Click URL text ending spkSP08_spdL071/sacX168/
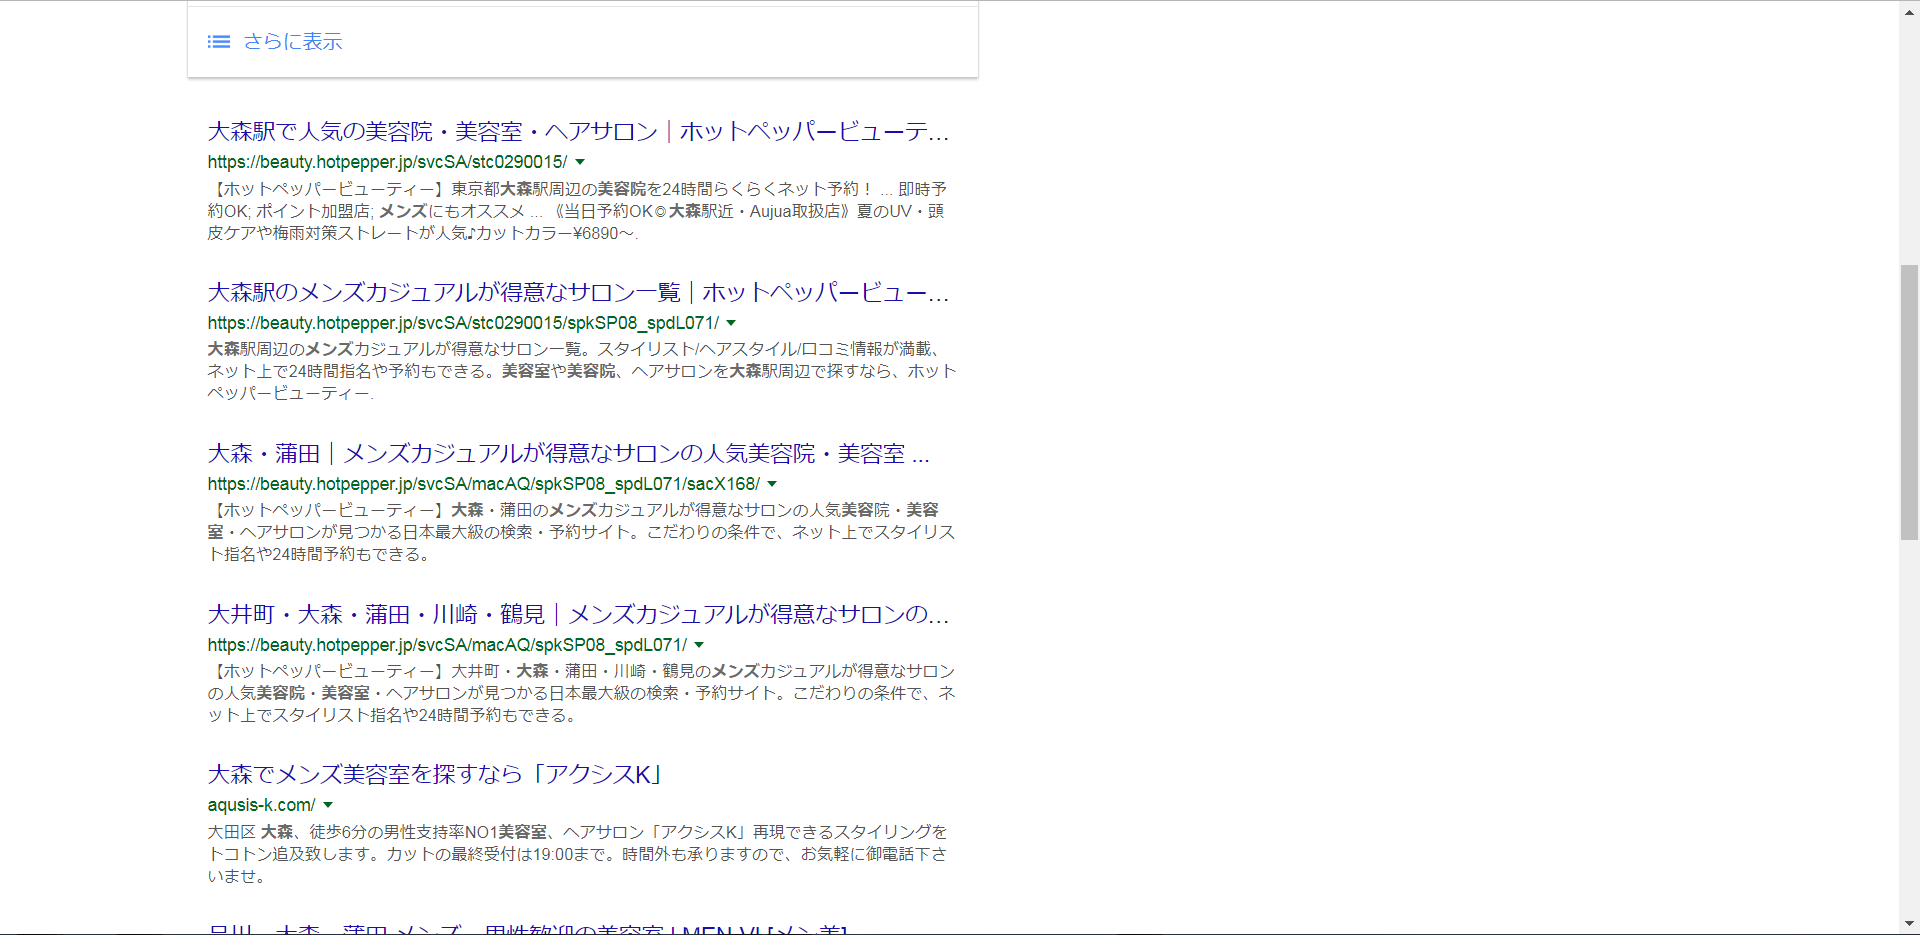This screenshot has width=1920, height=935. pos(483,484)
